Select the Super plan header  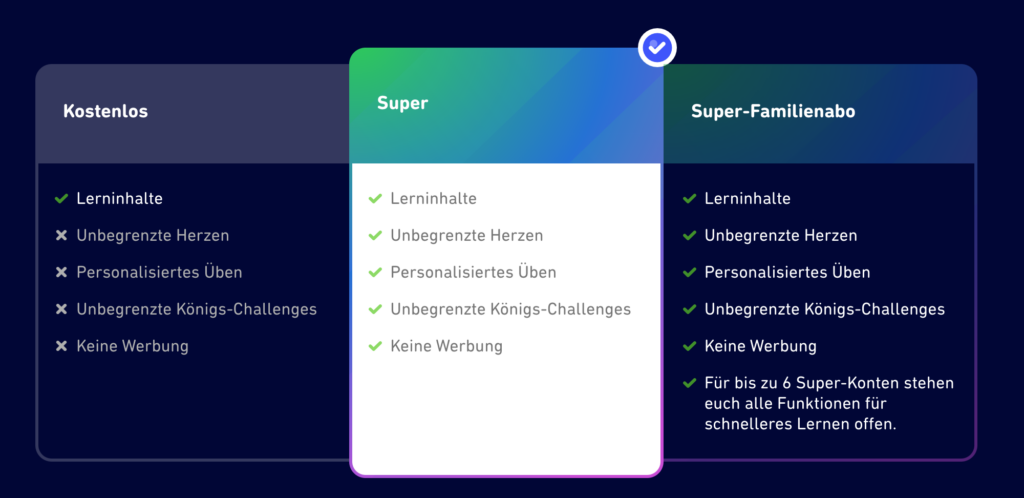tap(506, 106)
